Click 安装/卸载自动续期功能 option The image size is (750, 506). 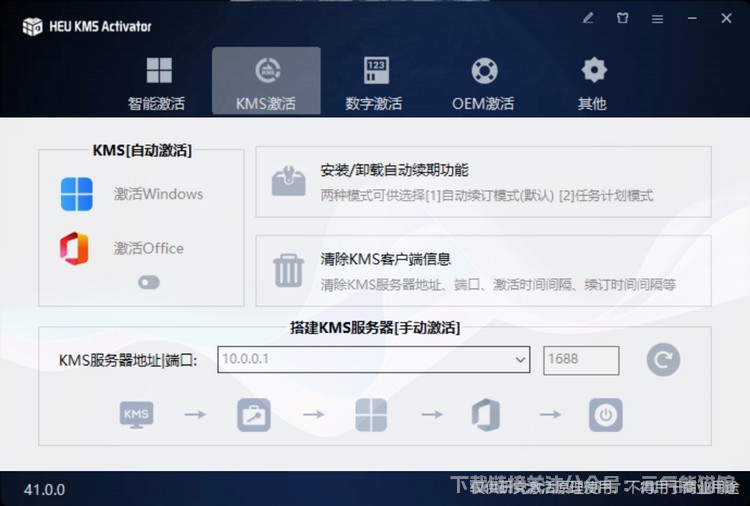coord(394,171)
